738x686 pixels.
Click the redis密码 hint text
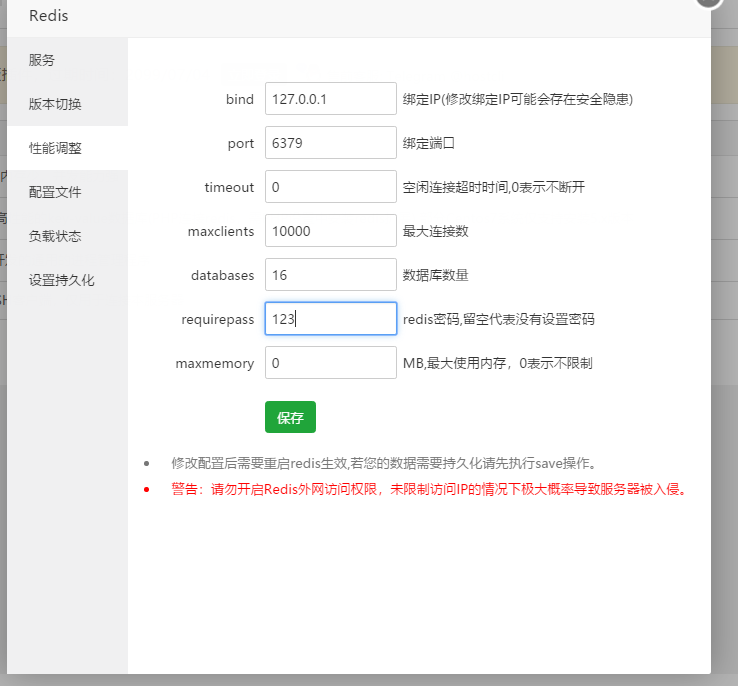[498, 319]
